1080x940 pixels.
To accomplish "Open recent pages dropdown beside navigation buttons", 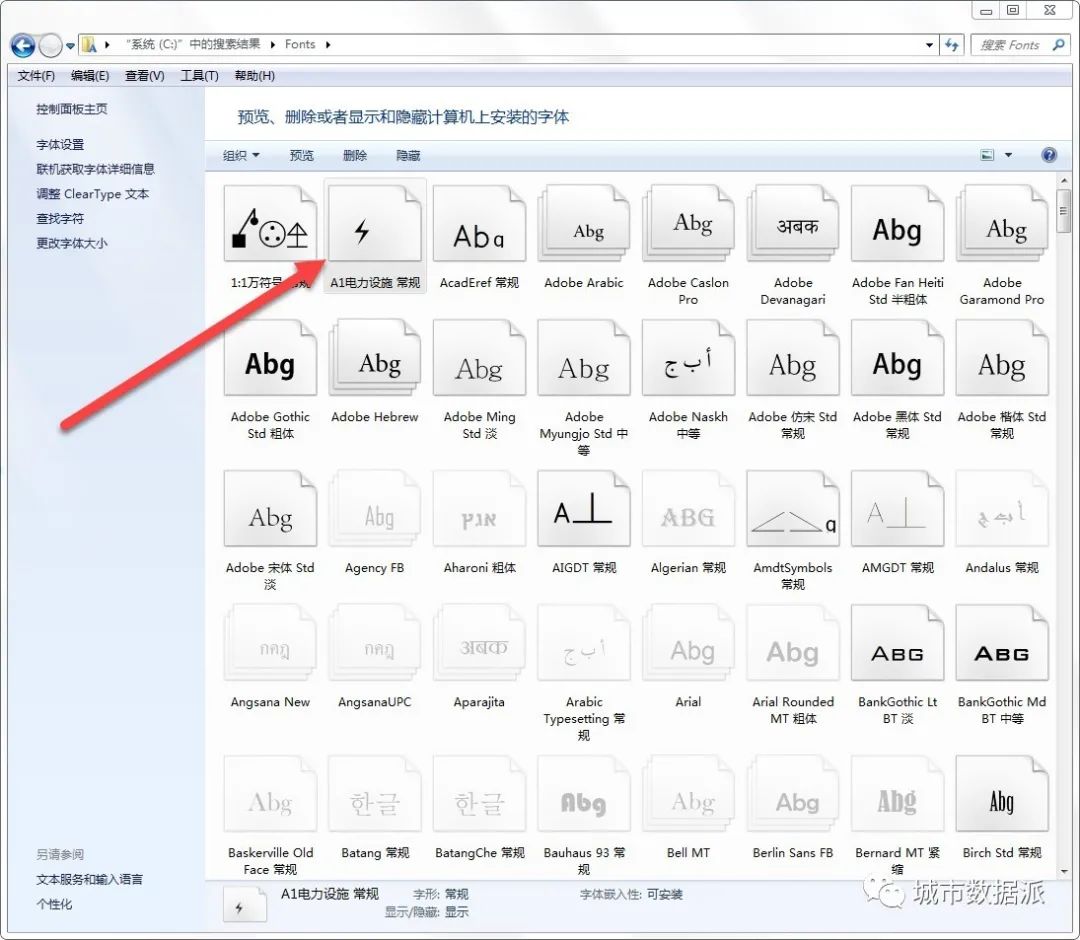I will click(x=70, y=46).
